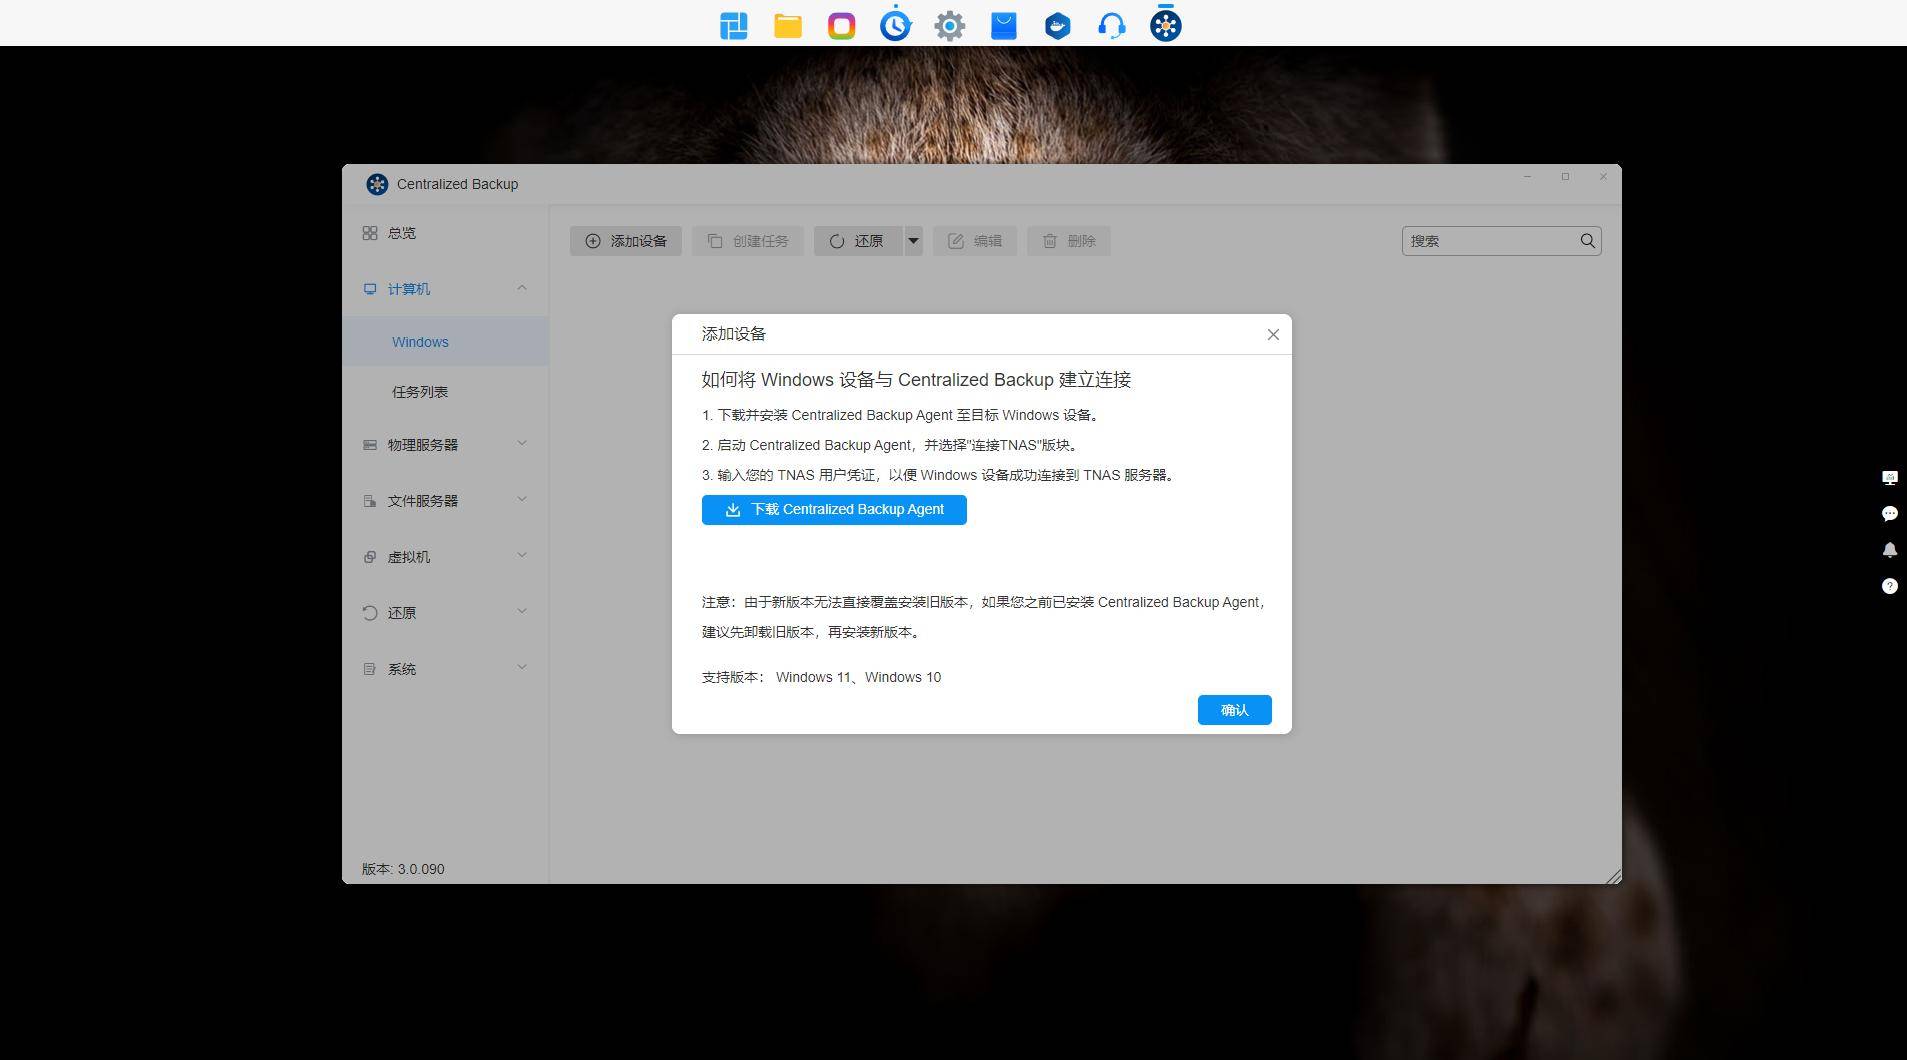The height and width of the screenshot is (1060, 1907).
Task: Select 总览 in the sidebar
Action: click(x=402, y=233)
